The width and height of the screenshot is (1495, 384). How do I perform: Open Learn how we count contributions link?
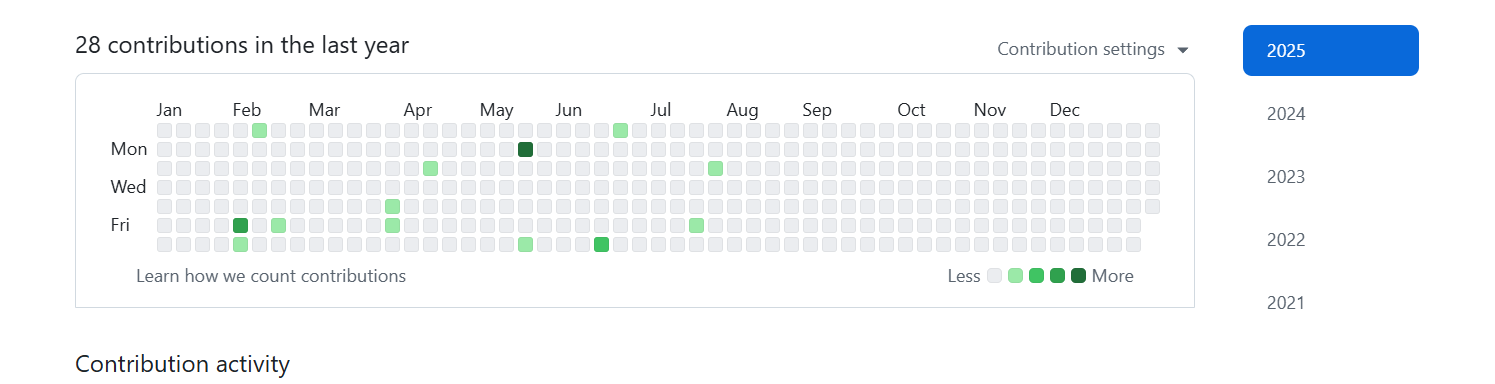271,276
